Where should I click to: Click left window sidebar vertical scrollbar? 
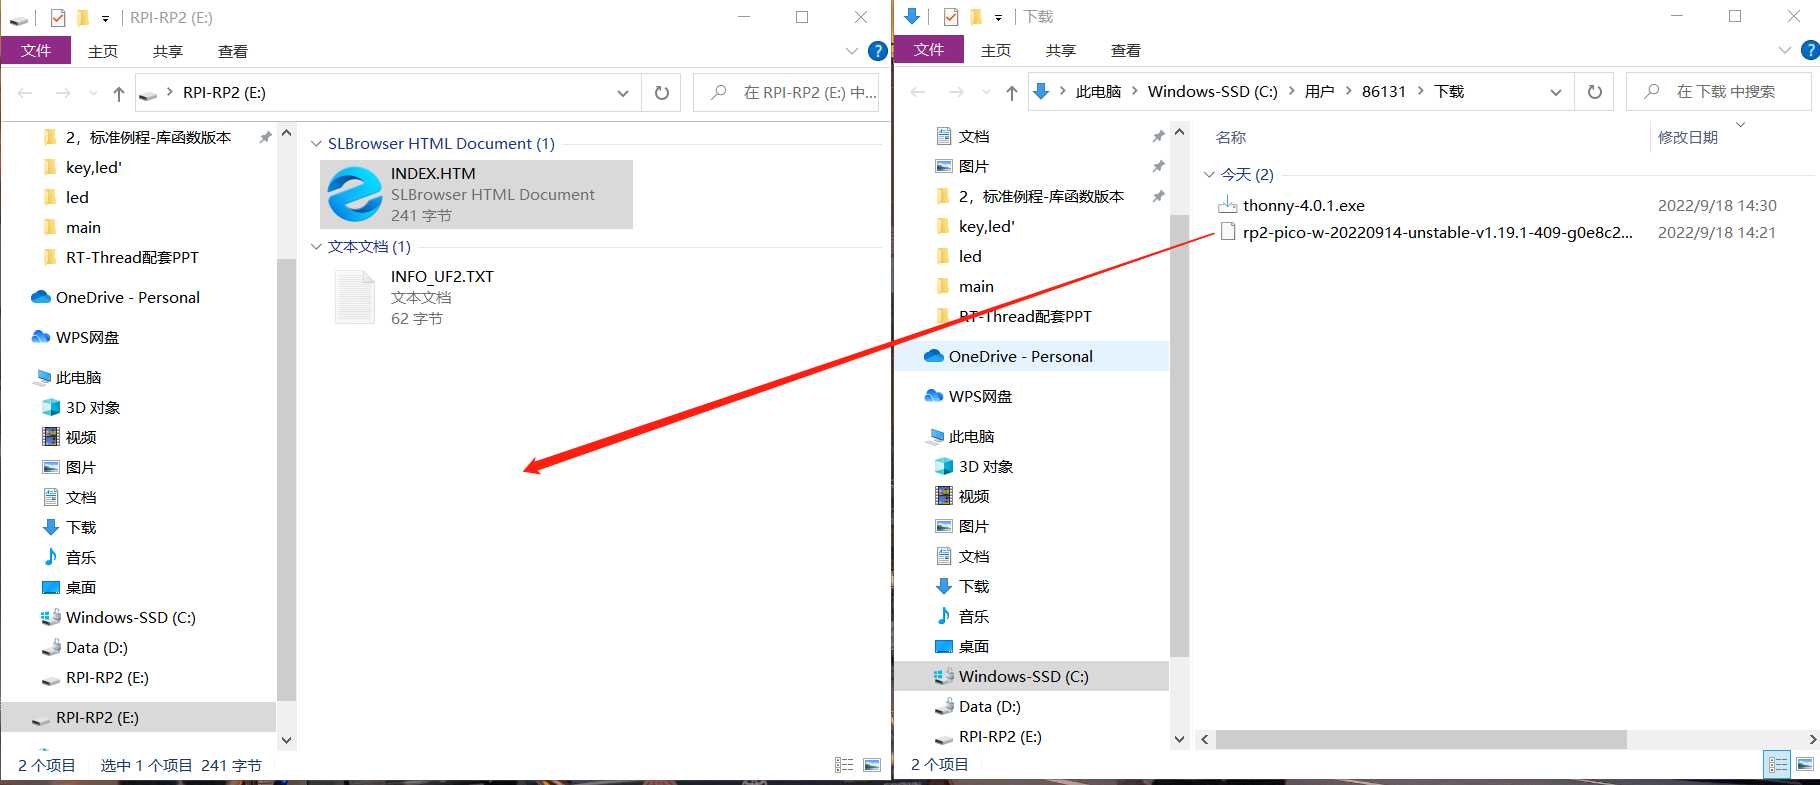point(286,480)
